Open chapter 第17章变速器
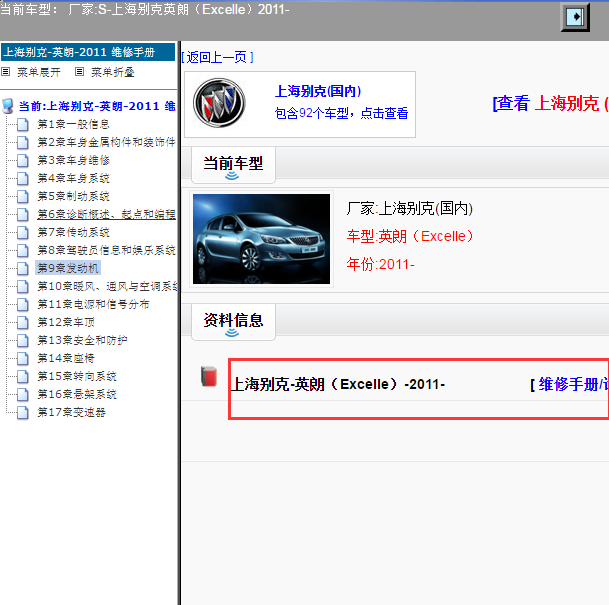 pyautogui.click(x=71, y=412)
